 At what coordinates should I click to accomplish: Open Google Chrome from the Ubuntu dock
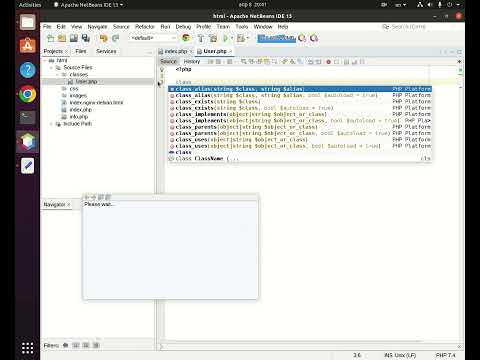pos(28,94)
